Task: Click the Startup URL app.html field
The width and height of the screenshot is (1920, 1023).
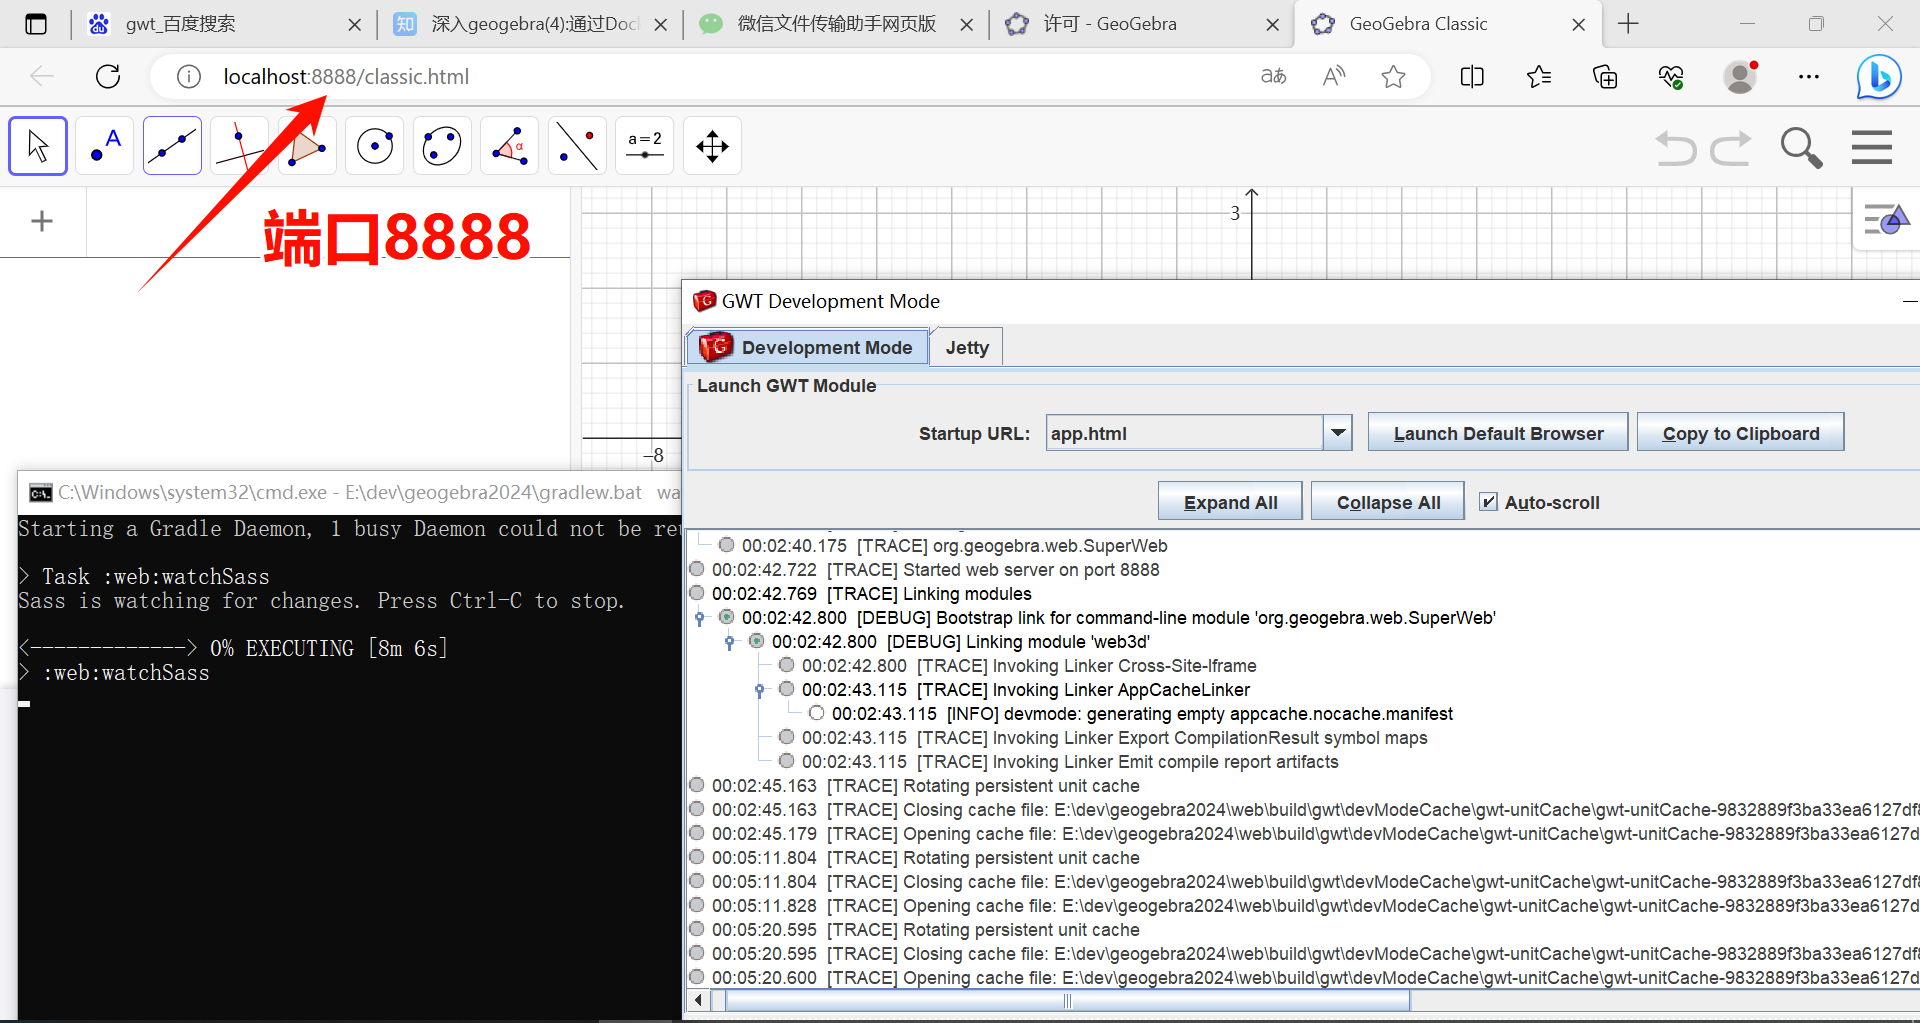Action: (x=1184, y=433)
